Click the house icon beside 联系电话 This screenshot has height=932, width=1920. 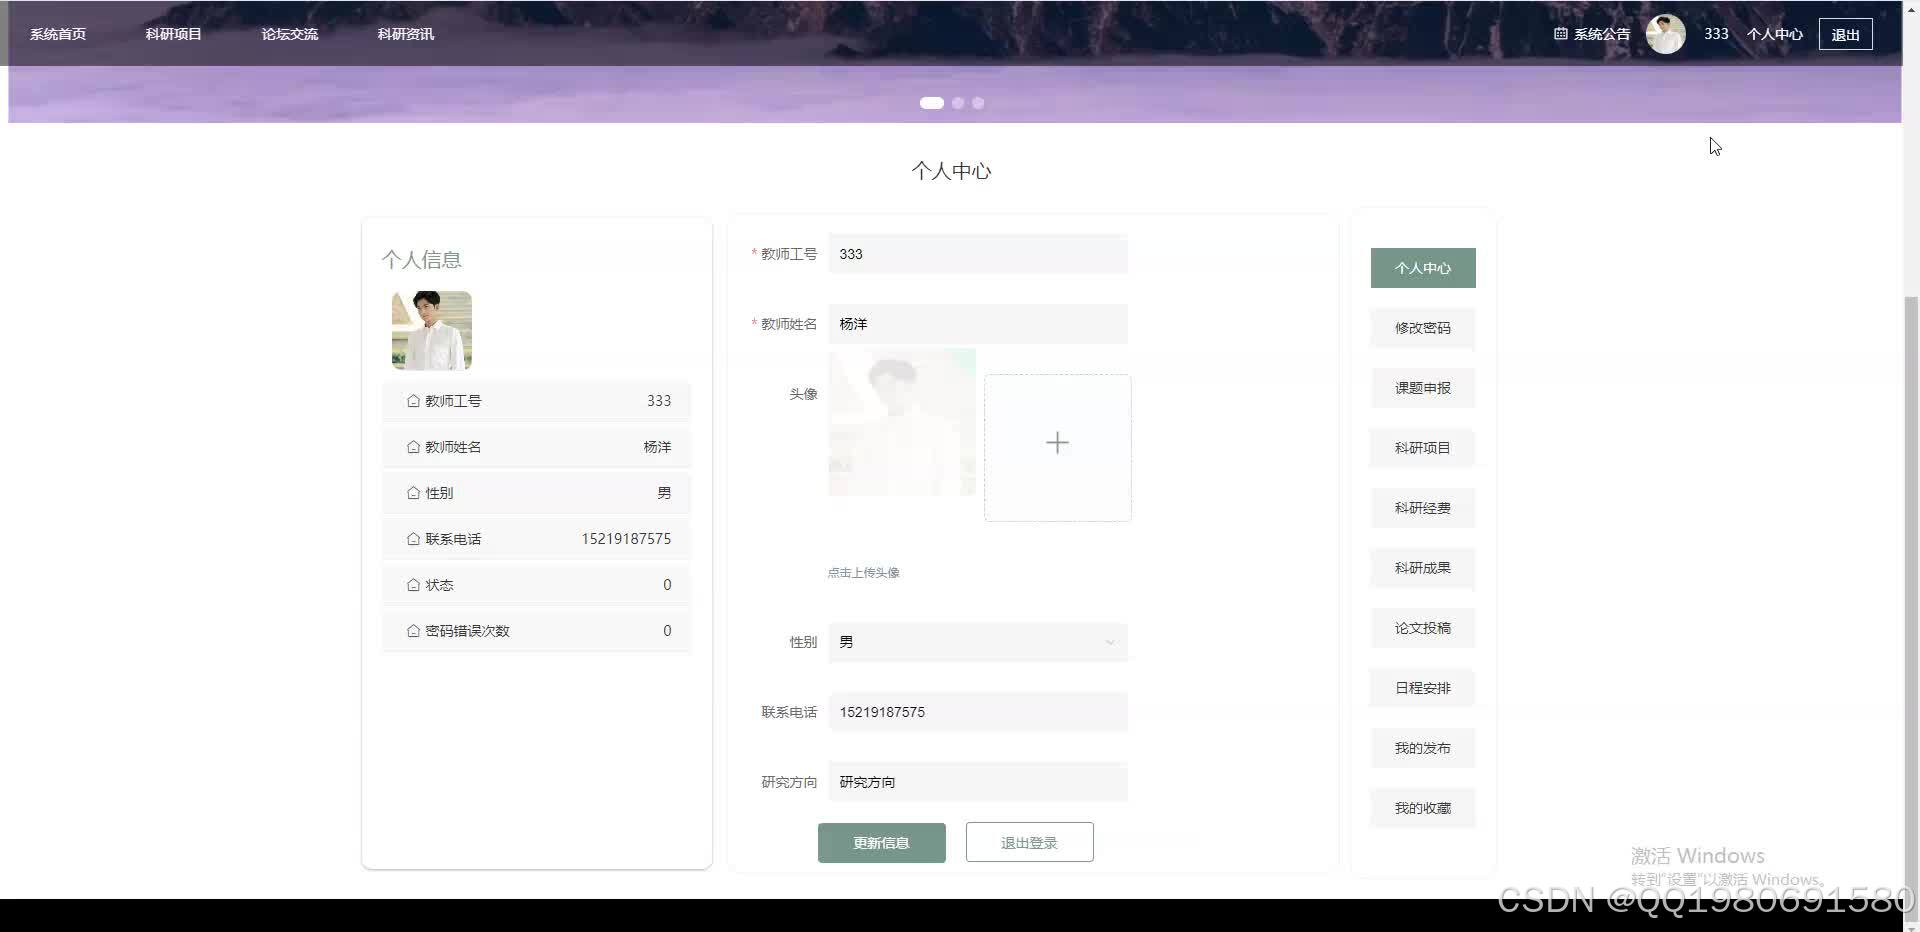(414, 538)
